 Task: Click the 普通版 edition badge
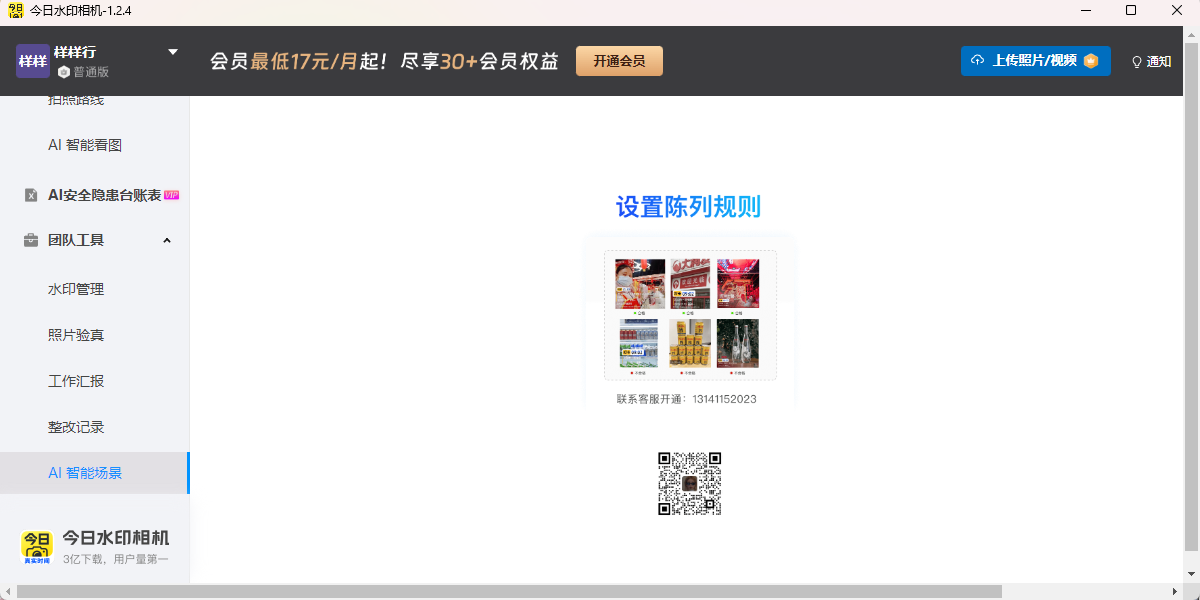point(83,72)
